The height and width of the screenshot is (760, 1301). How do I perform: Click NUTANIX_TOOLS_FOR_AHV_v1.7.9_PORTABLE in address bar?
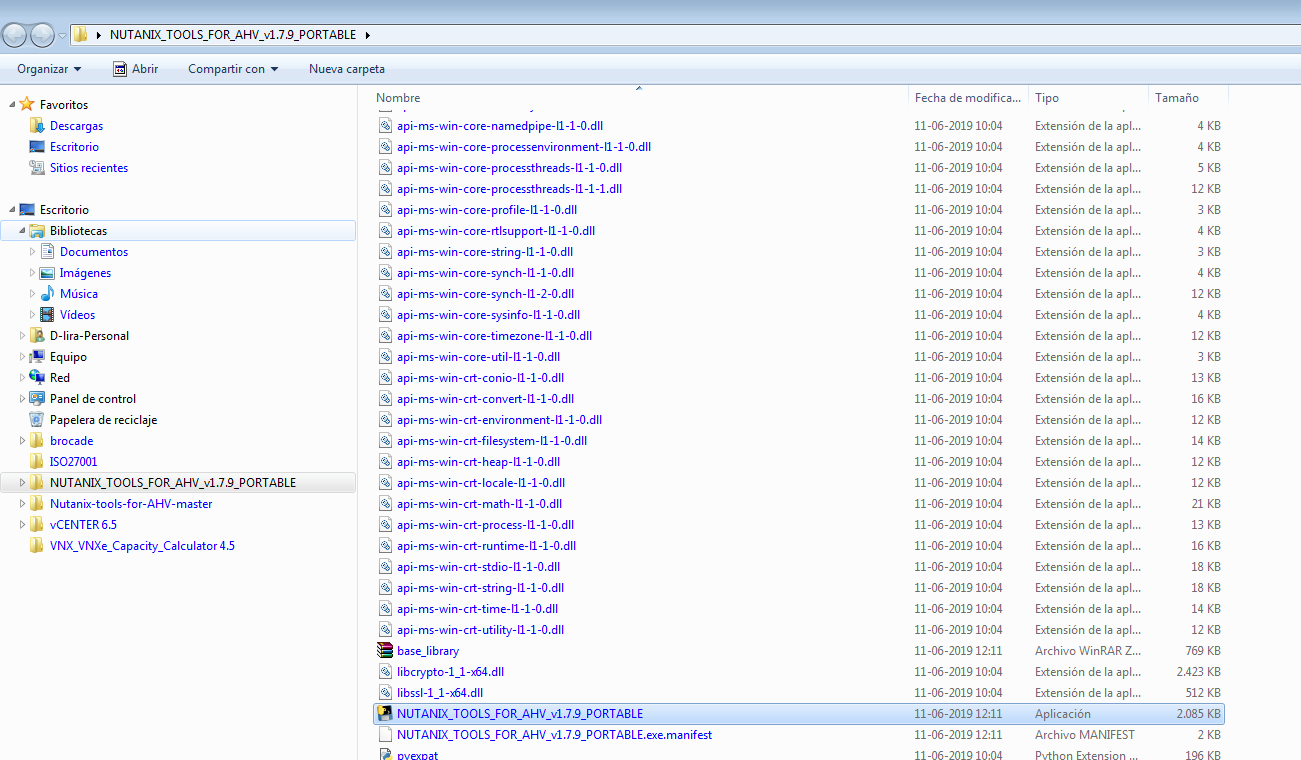(233, 35)
